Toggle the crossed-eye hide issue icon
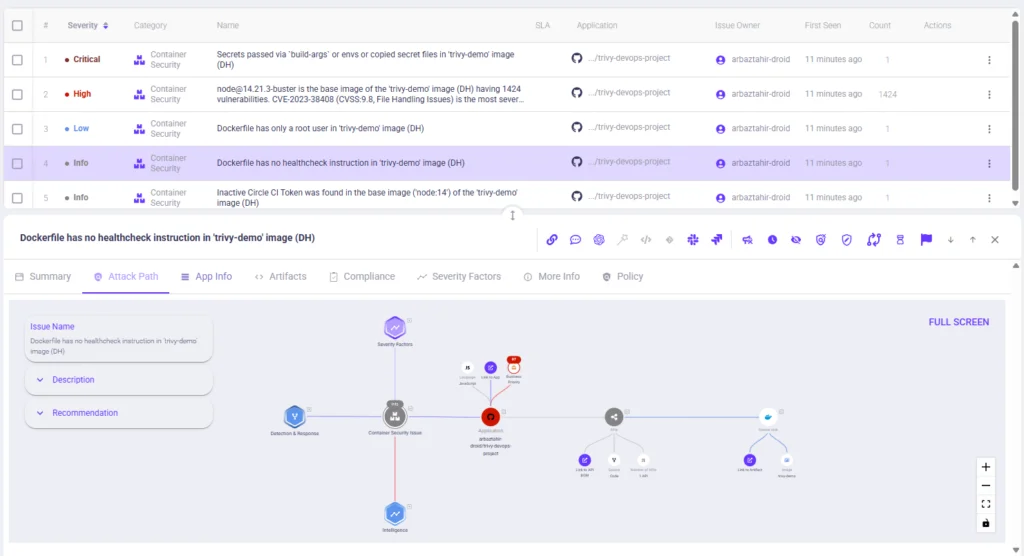This screenshot has height=556, width=1024. click(x=795, y=240)
